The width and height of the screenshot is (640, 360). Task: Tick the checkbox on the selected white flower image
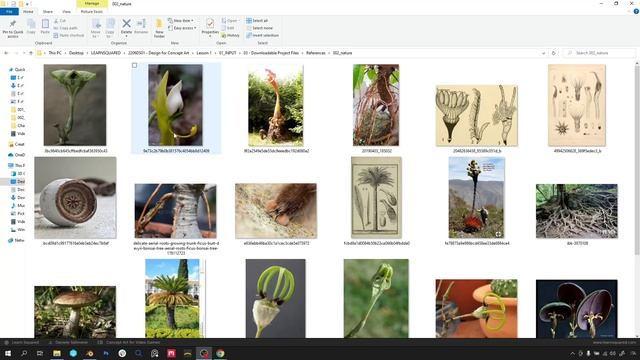135,65
